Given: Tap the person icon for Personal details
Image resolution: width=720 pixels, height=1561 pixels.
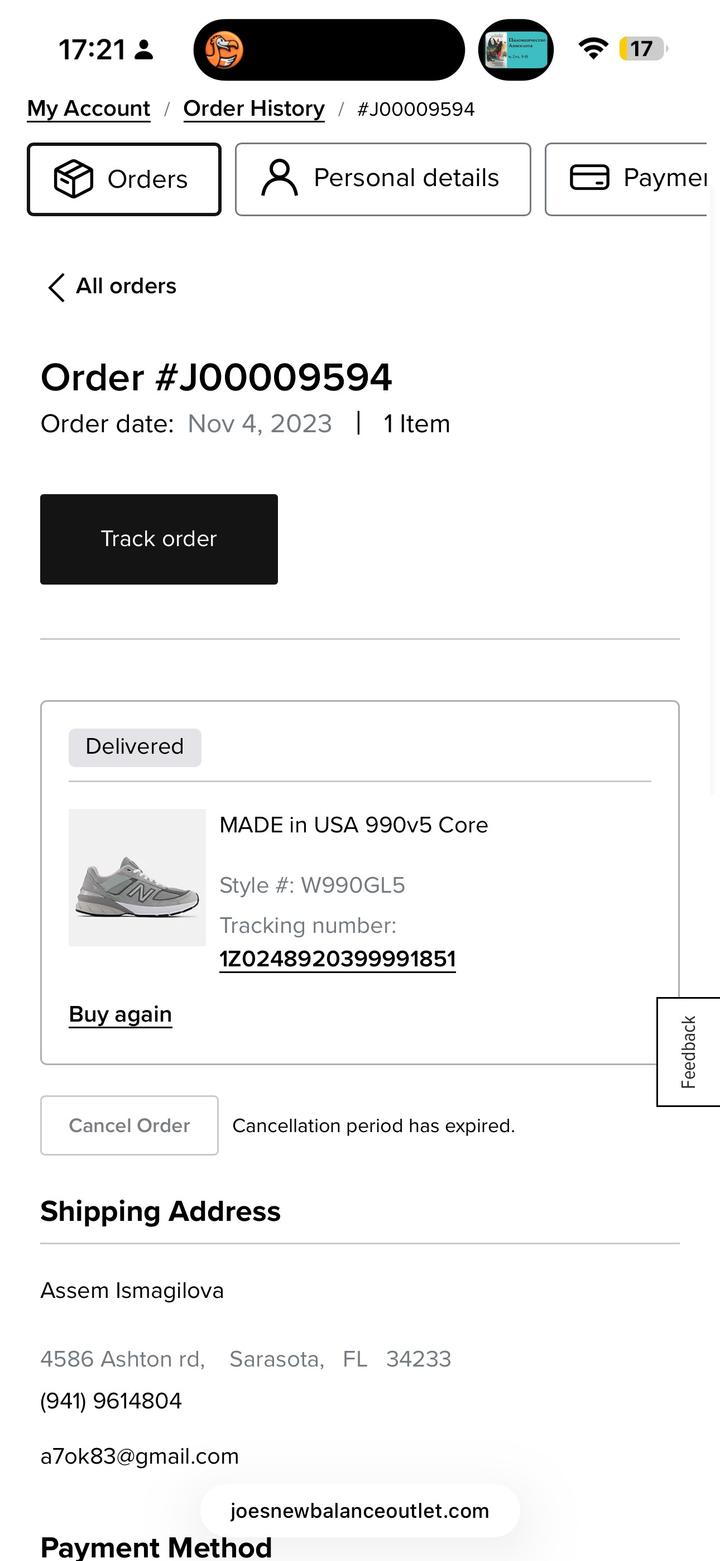Looking at the screenshot, I should tap(279, 178).
